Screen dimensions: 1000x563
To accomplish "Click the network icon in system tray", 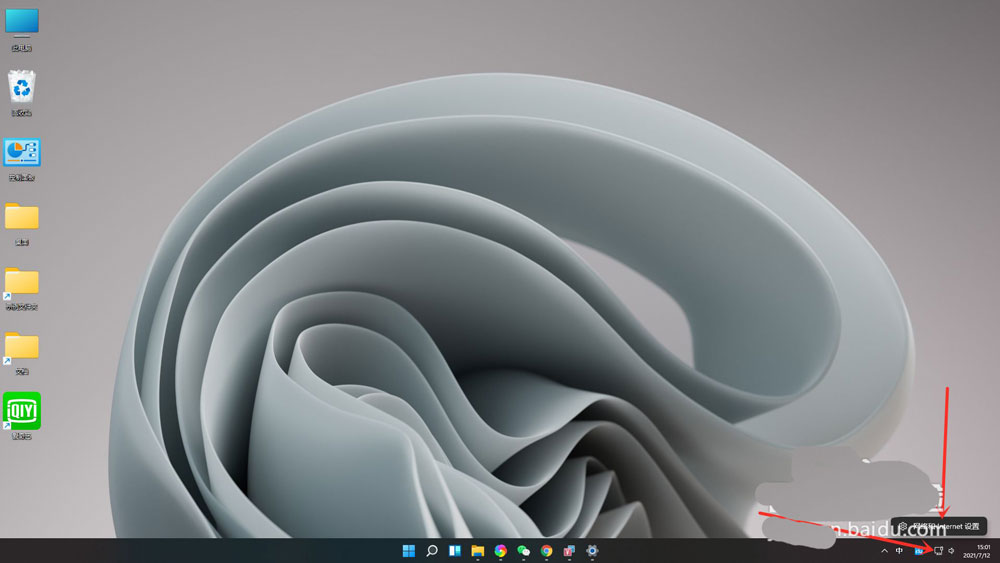I will (938, 551).
